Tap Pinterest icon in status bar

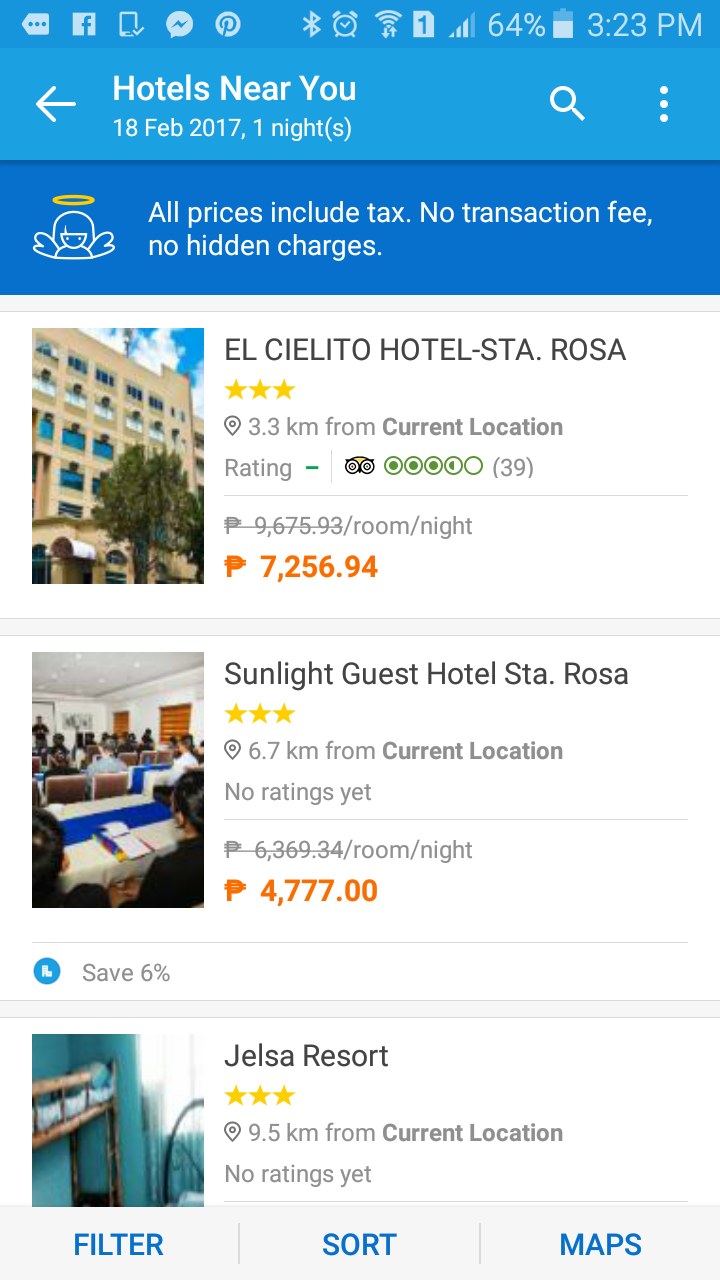(x=228, y=24)
